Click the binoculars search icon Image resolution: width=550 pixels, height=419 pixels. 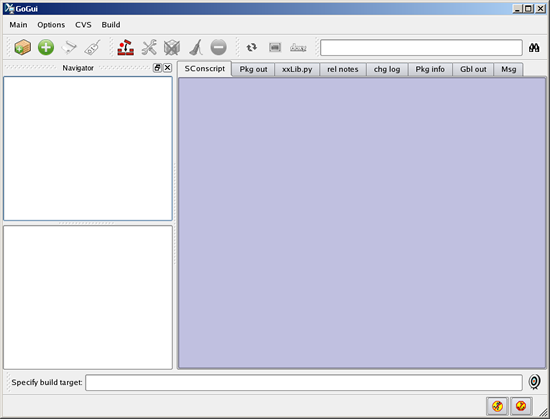534,48
